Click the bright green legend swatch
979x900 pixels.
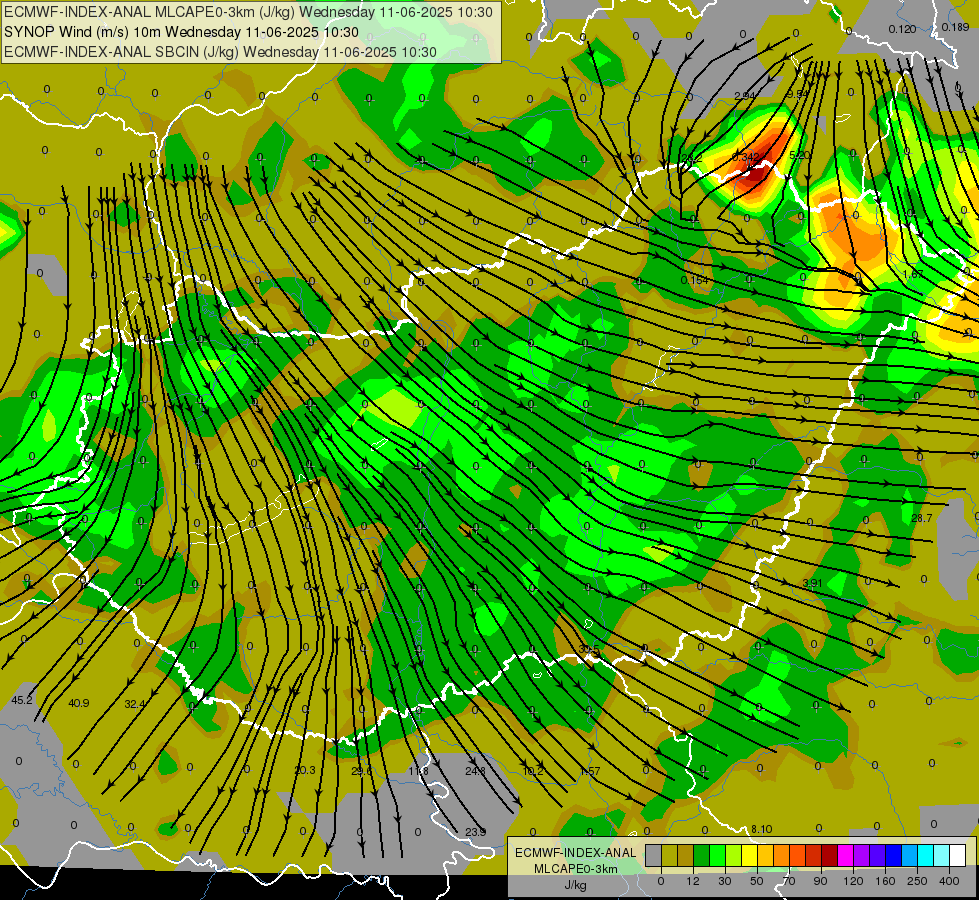[x=717, y=855]
